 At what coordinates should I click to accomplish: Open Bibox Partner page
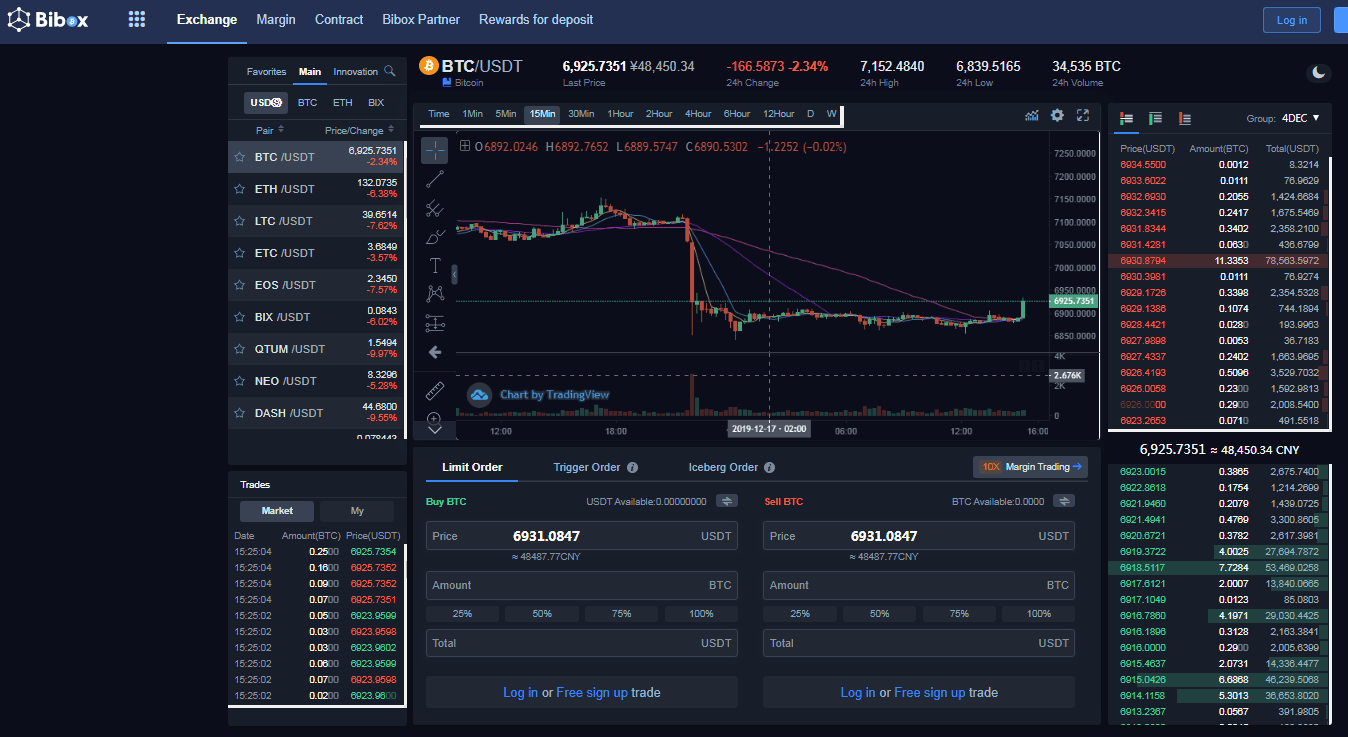point(421,19)
